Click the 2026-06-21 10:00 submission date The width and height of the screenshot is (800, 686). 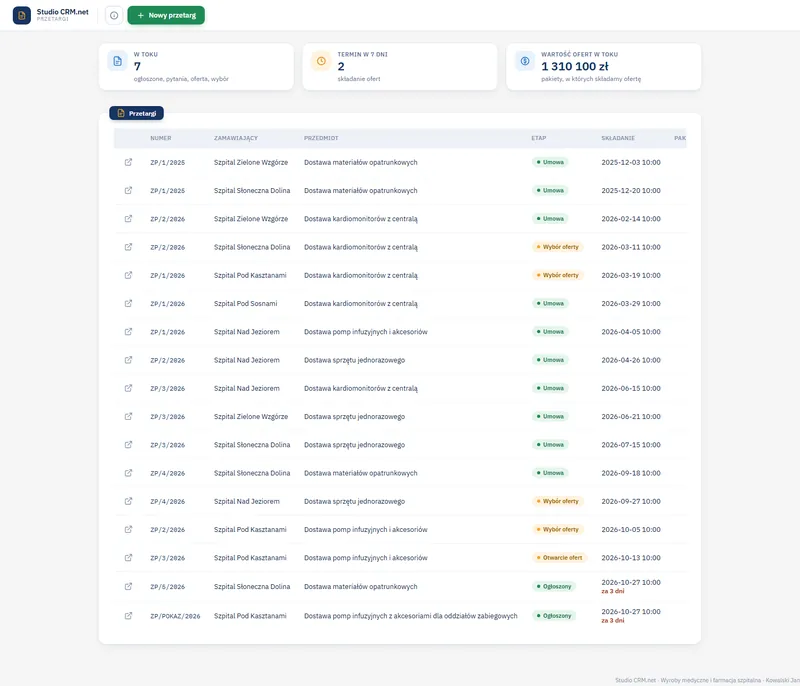click(631, 417)
